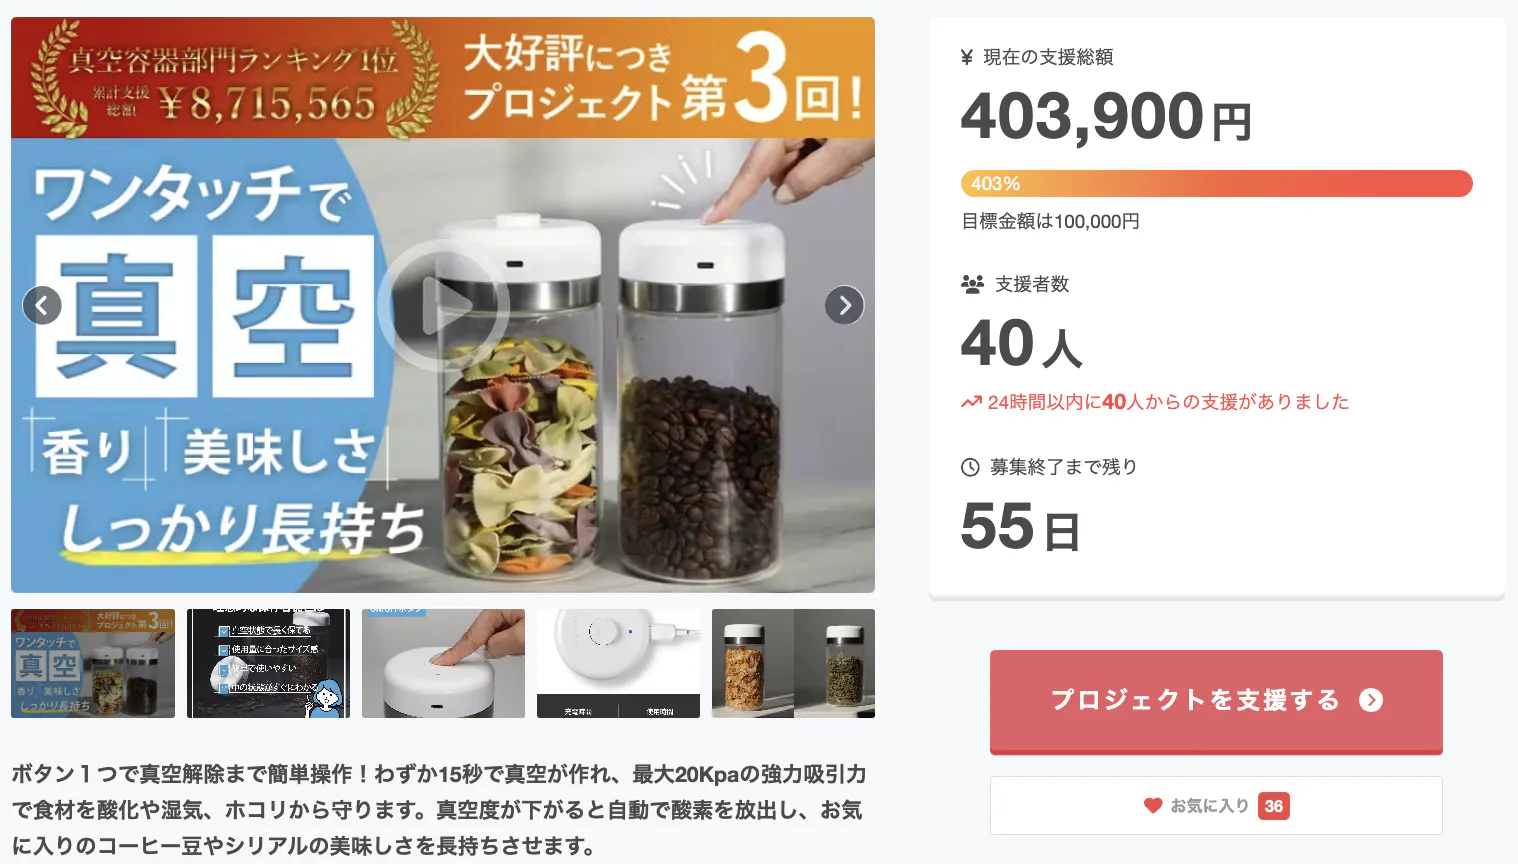Click the 403% funding progress bar
Screen dimensions: 1518x864
[1216, 184]
